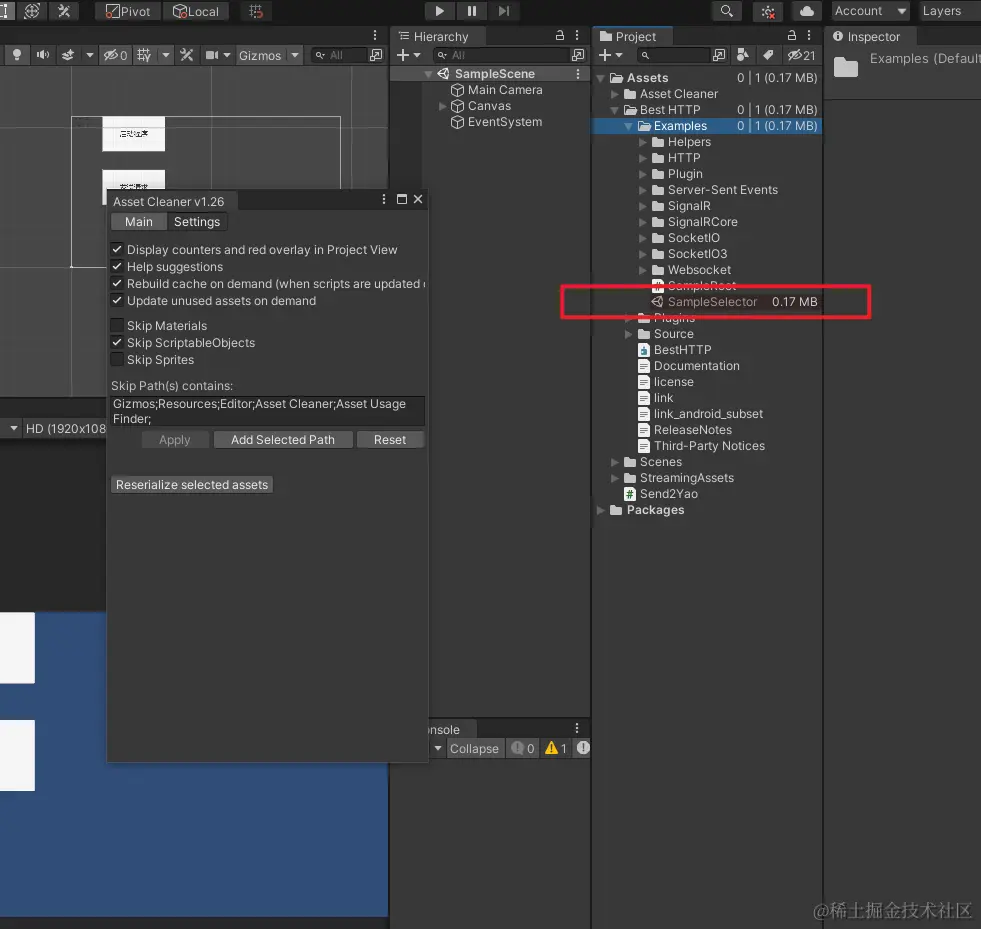Open Scene view component tools icon
Viewport: 981px width, 929px height.
click(x=186, y=55)
